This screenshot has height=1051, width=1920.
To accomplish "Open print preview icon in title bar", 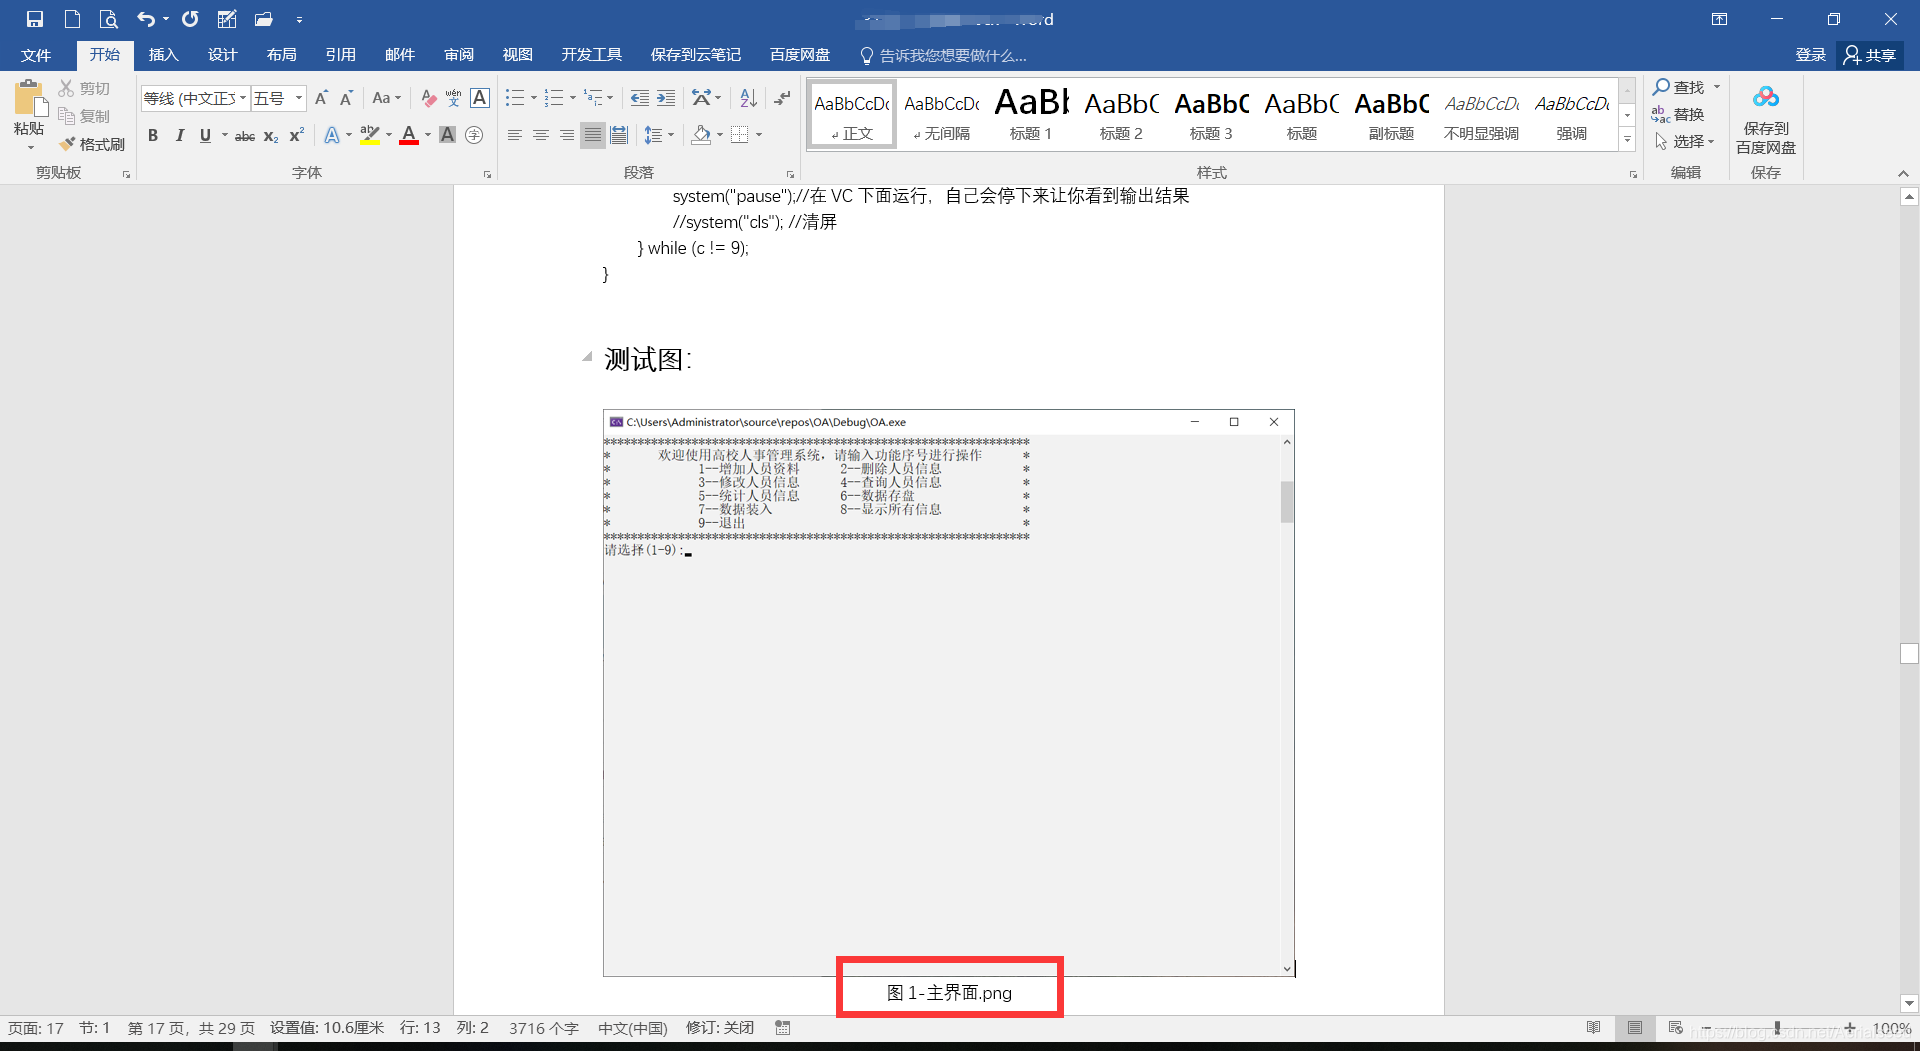I will click(108, 19).
